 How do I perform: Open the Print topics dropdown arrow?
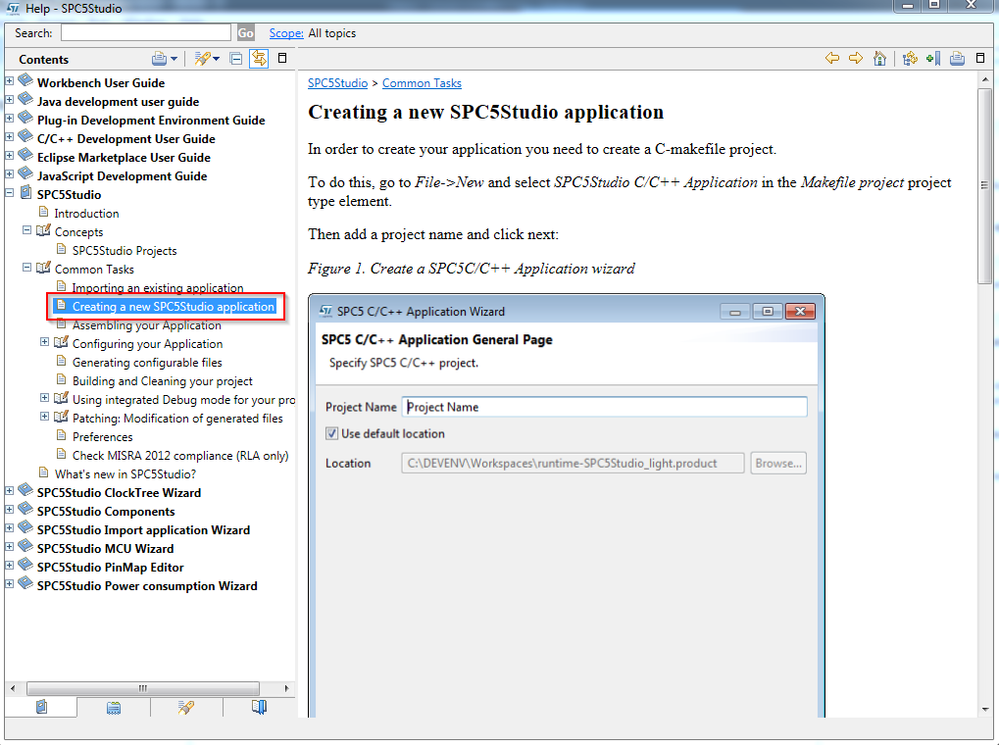[x=174, y=59]
